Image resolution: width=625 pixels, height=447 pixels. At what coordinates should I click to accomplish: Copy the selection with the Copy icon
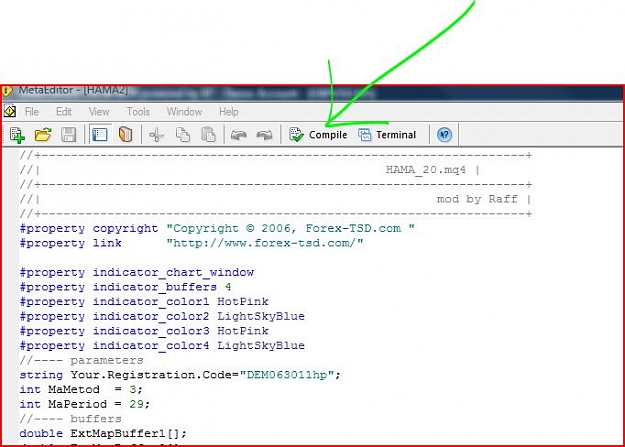183,135
